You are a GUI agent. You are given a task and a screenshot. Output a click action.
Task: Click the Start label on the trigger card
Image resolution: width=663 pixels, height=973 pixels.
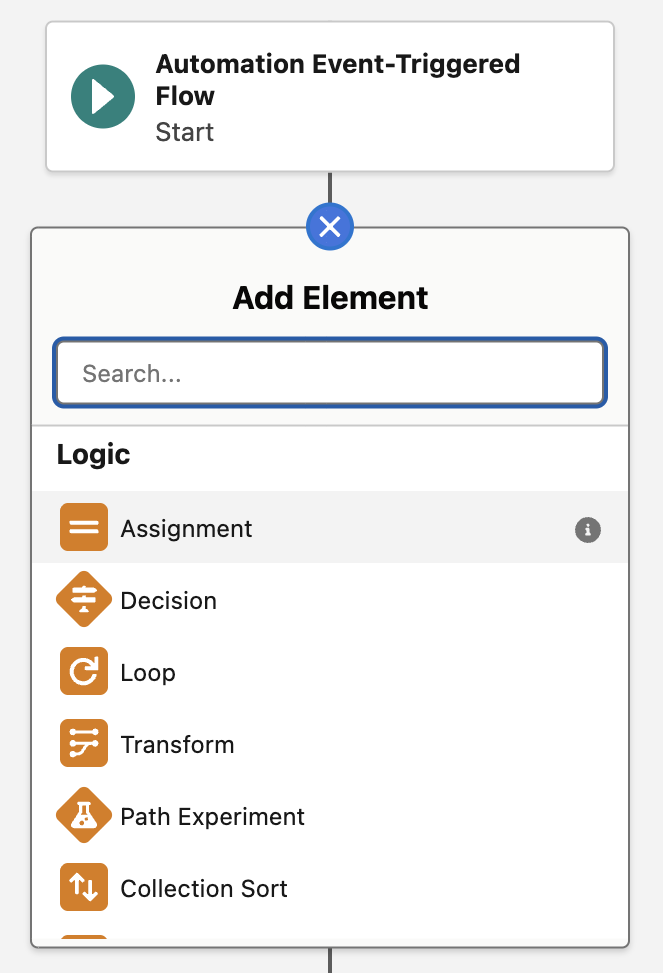tap(184, 131)
